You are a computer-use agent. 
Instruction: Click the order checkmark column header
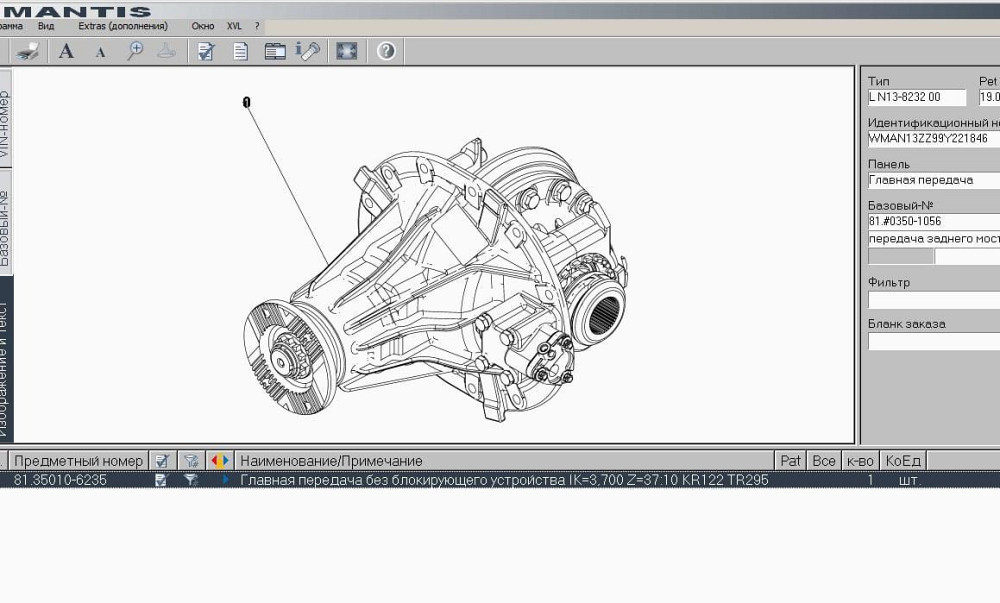coord(161,461)
